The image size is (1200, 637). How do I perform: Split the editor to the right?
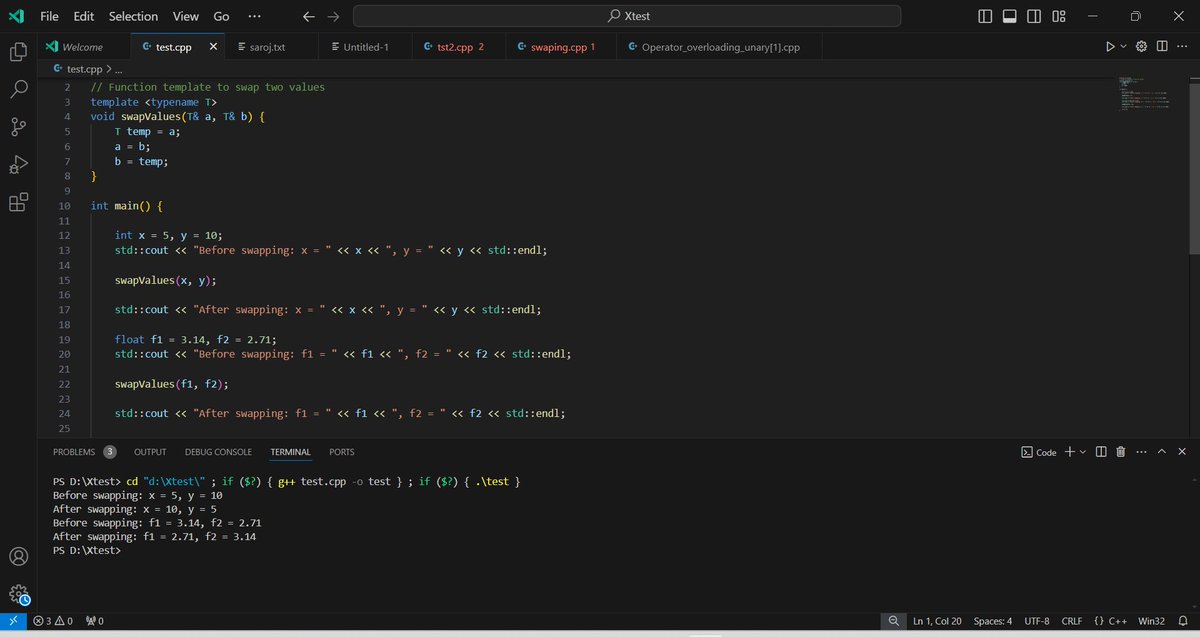(1161, 47)
